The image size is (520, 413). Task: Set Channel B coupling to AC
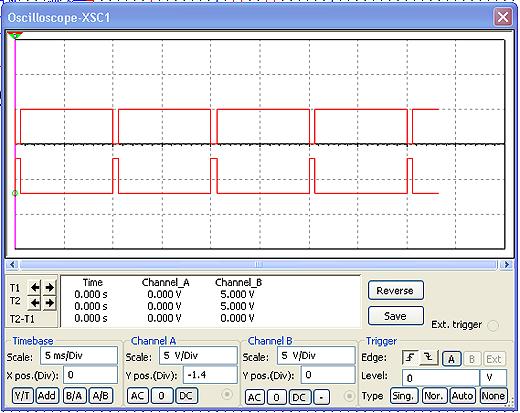click(255, 397)
